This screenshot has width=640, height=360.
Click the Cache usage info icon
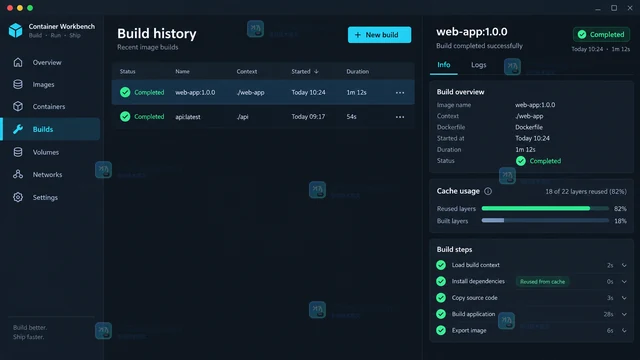[x=488, y=191]
